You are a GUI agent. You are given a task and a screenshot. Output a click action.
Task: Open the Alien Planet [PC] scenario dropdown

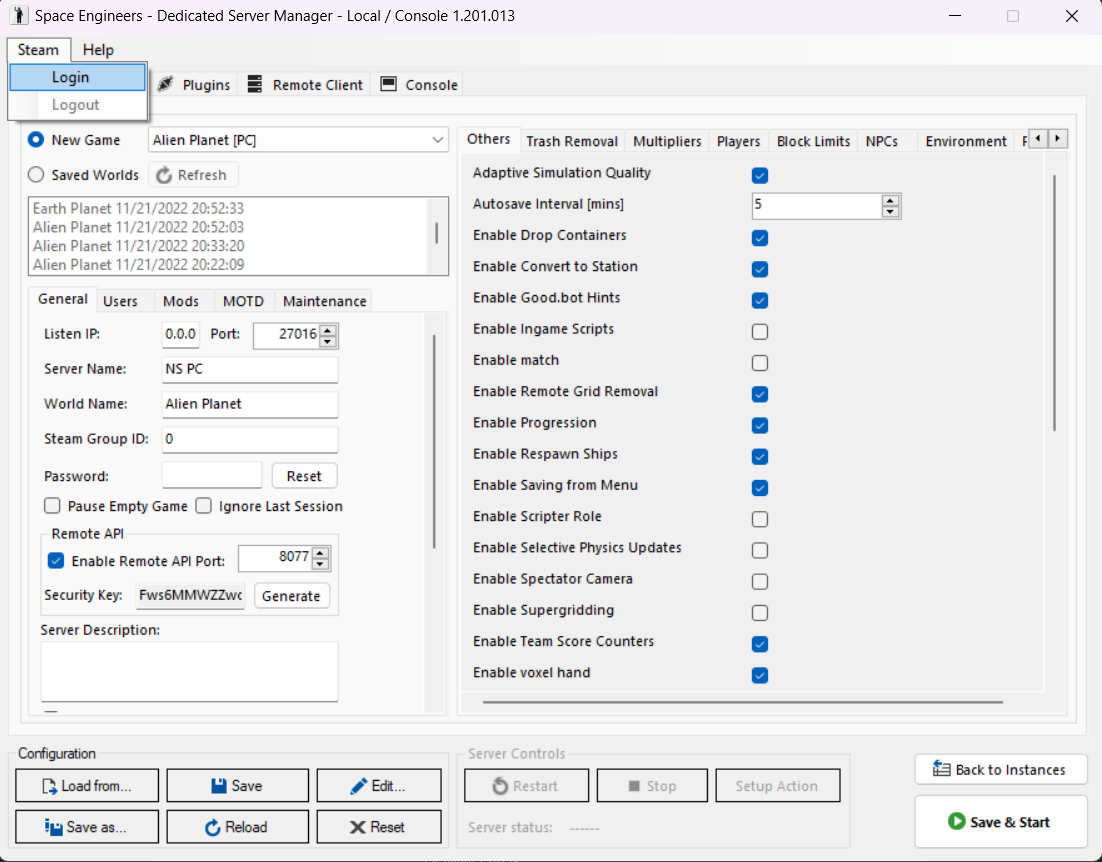tap(298, 140)
